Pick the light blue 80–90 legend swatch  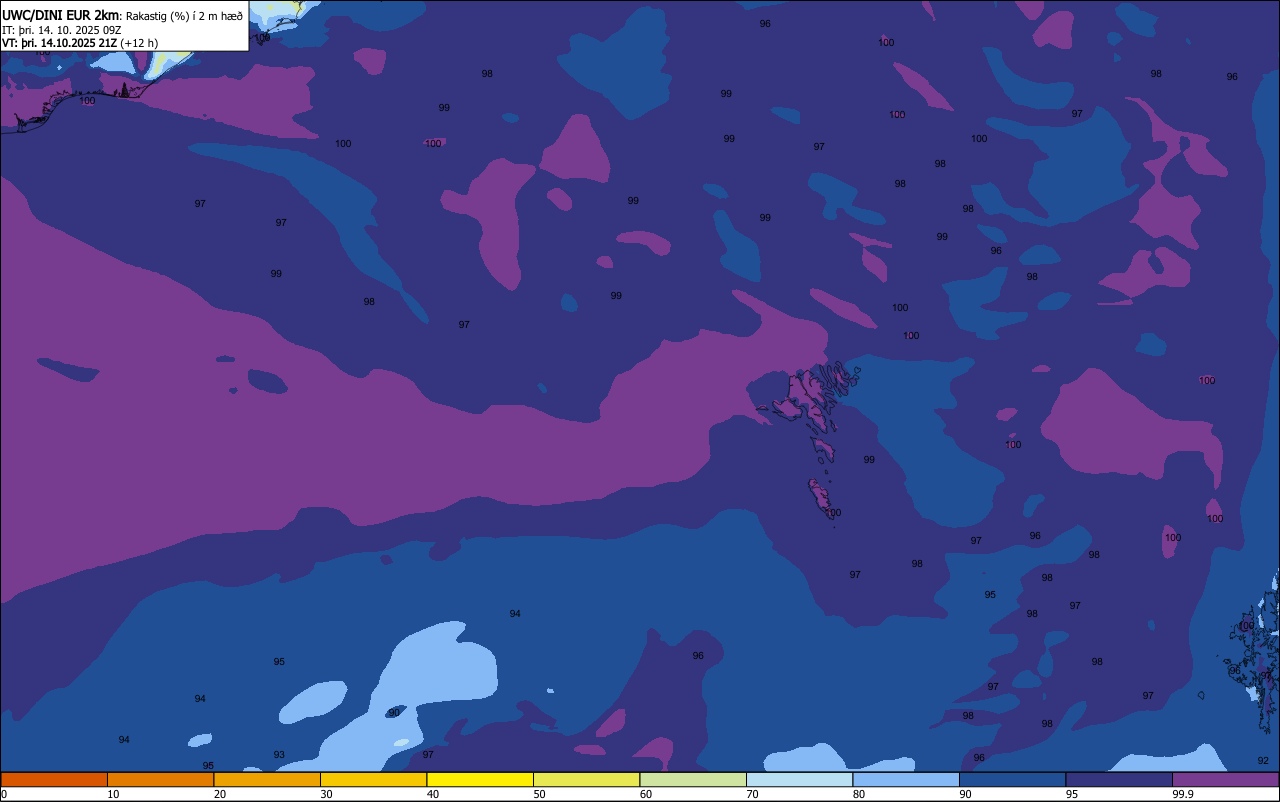pos(906,779)
